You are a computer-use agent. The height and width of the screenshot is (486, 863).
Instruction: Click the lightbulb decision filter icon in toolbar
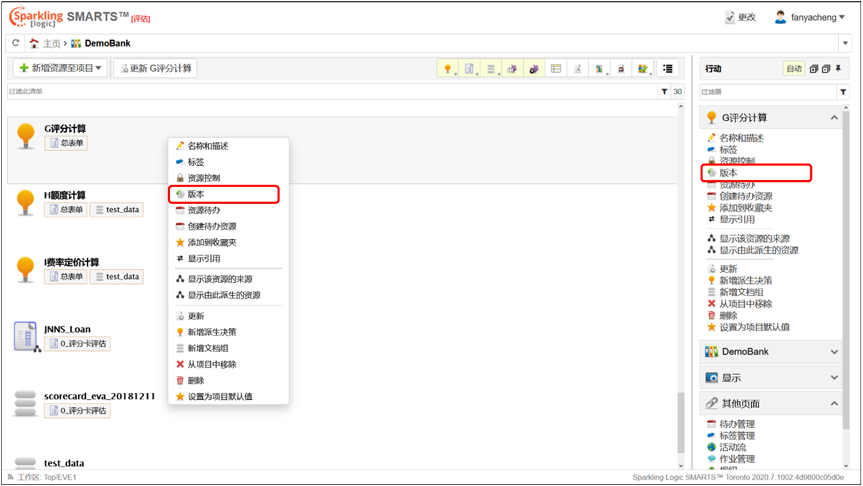447,69
